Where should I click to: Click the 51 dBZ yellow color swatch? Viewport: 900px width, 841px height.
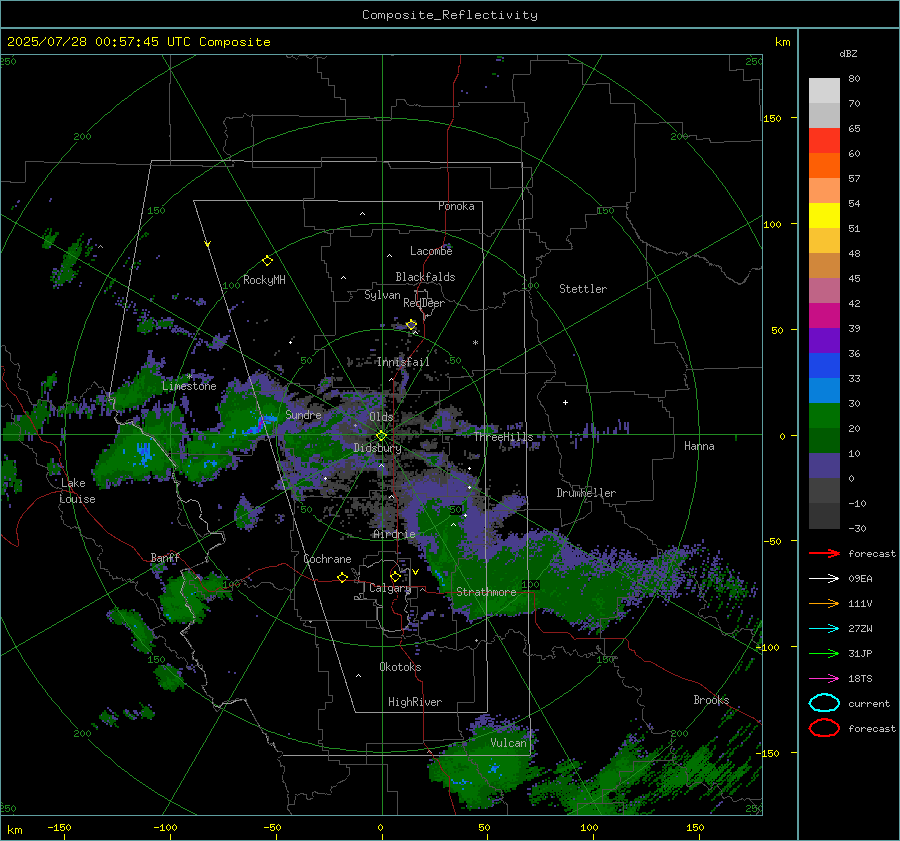[x=824, y=215]
